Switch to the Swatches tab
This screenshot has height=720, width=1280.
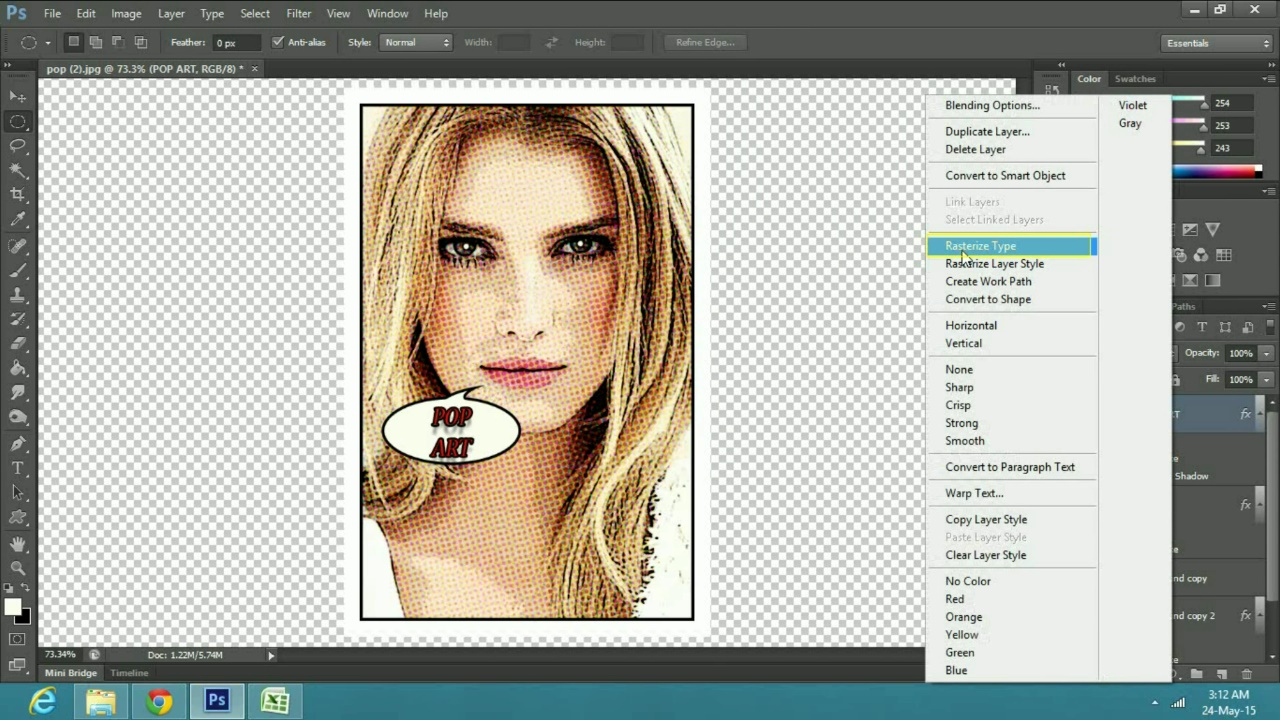tap(1135, 79)
